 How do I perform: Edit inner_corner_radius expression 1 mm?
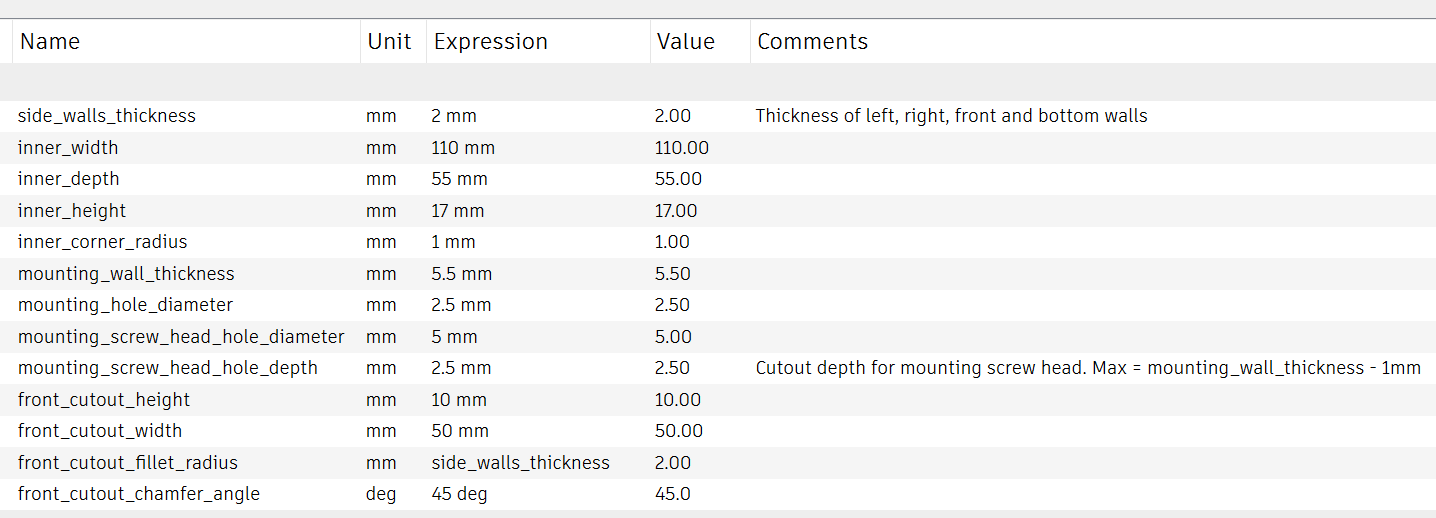click(453, 242)
